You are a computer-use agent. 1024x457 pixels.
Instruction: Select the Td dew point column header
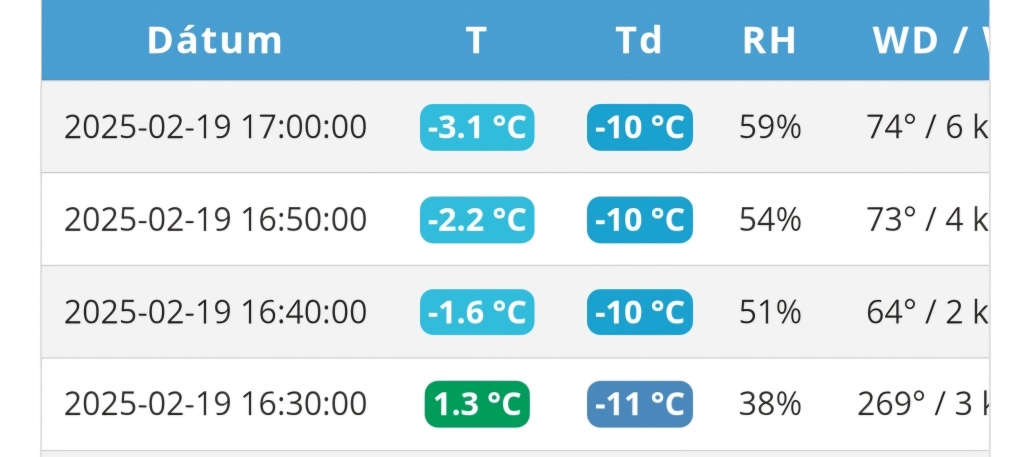click(x=639, y=41)
